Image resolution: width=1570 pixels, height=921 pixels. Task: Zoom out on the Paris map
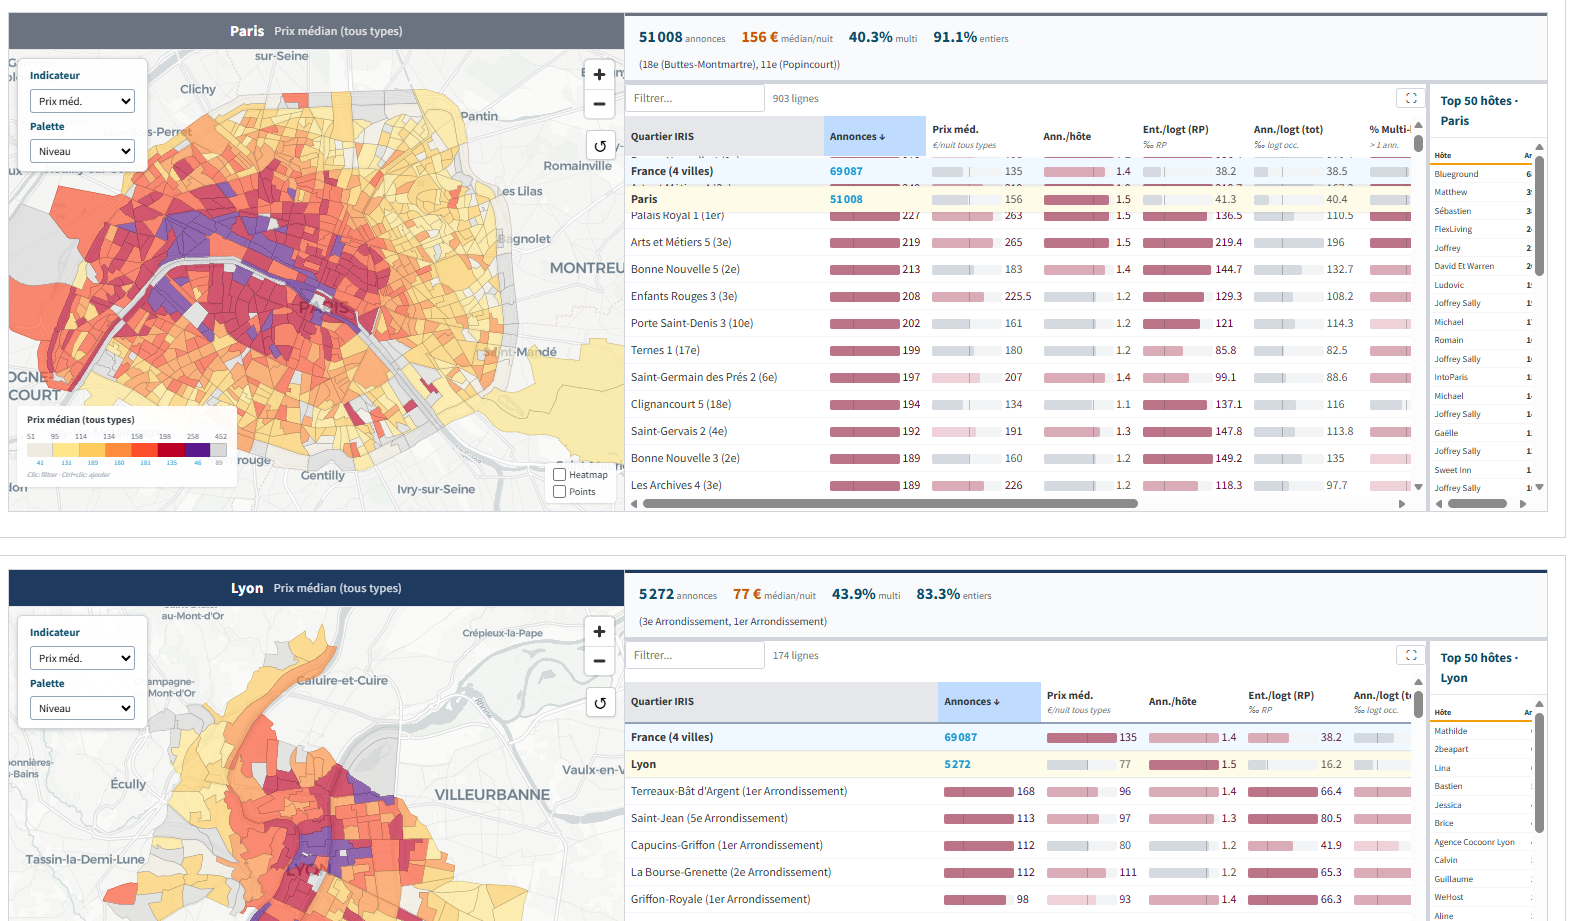(599, 103)
